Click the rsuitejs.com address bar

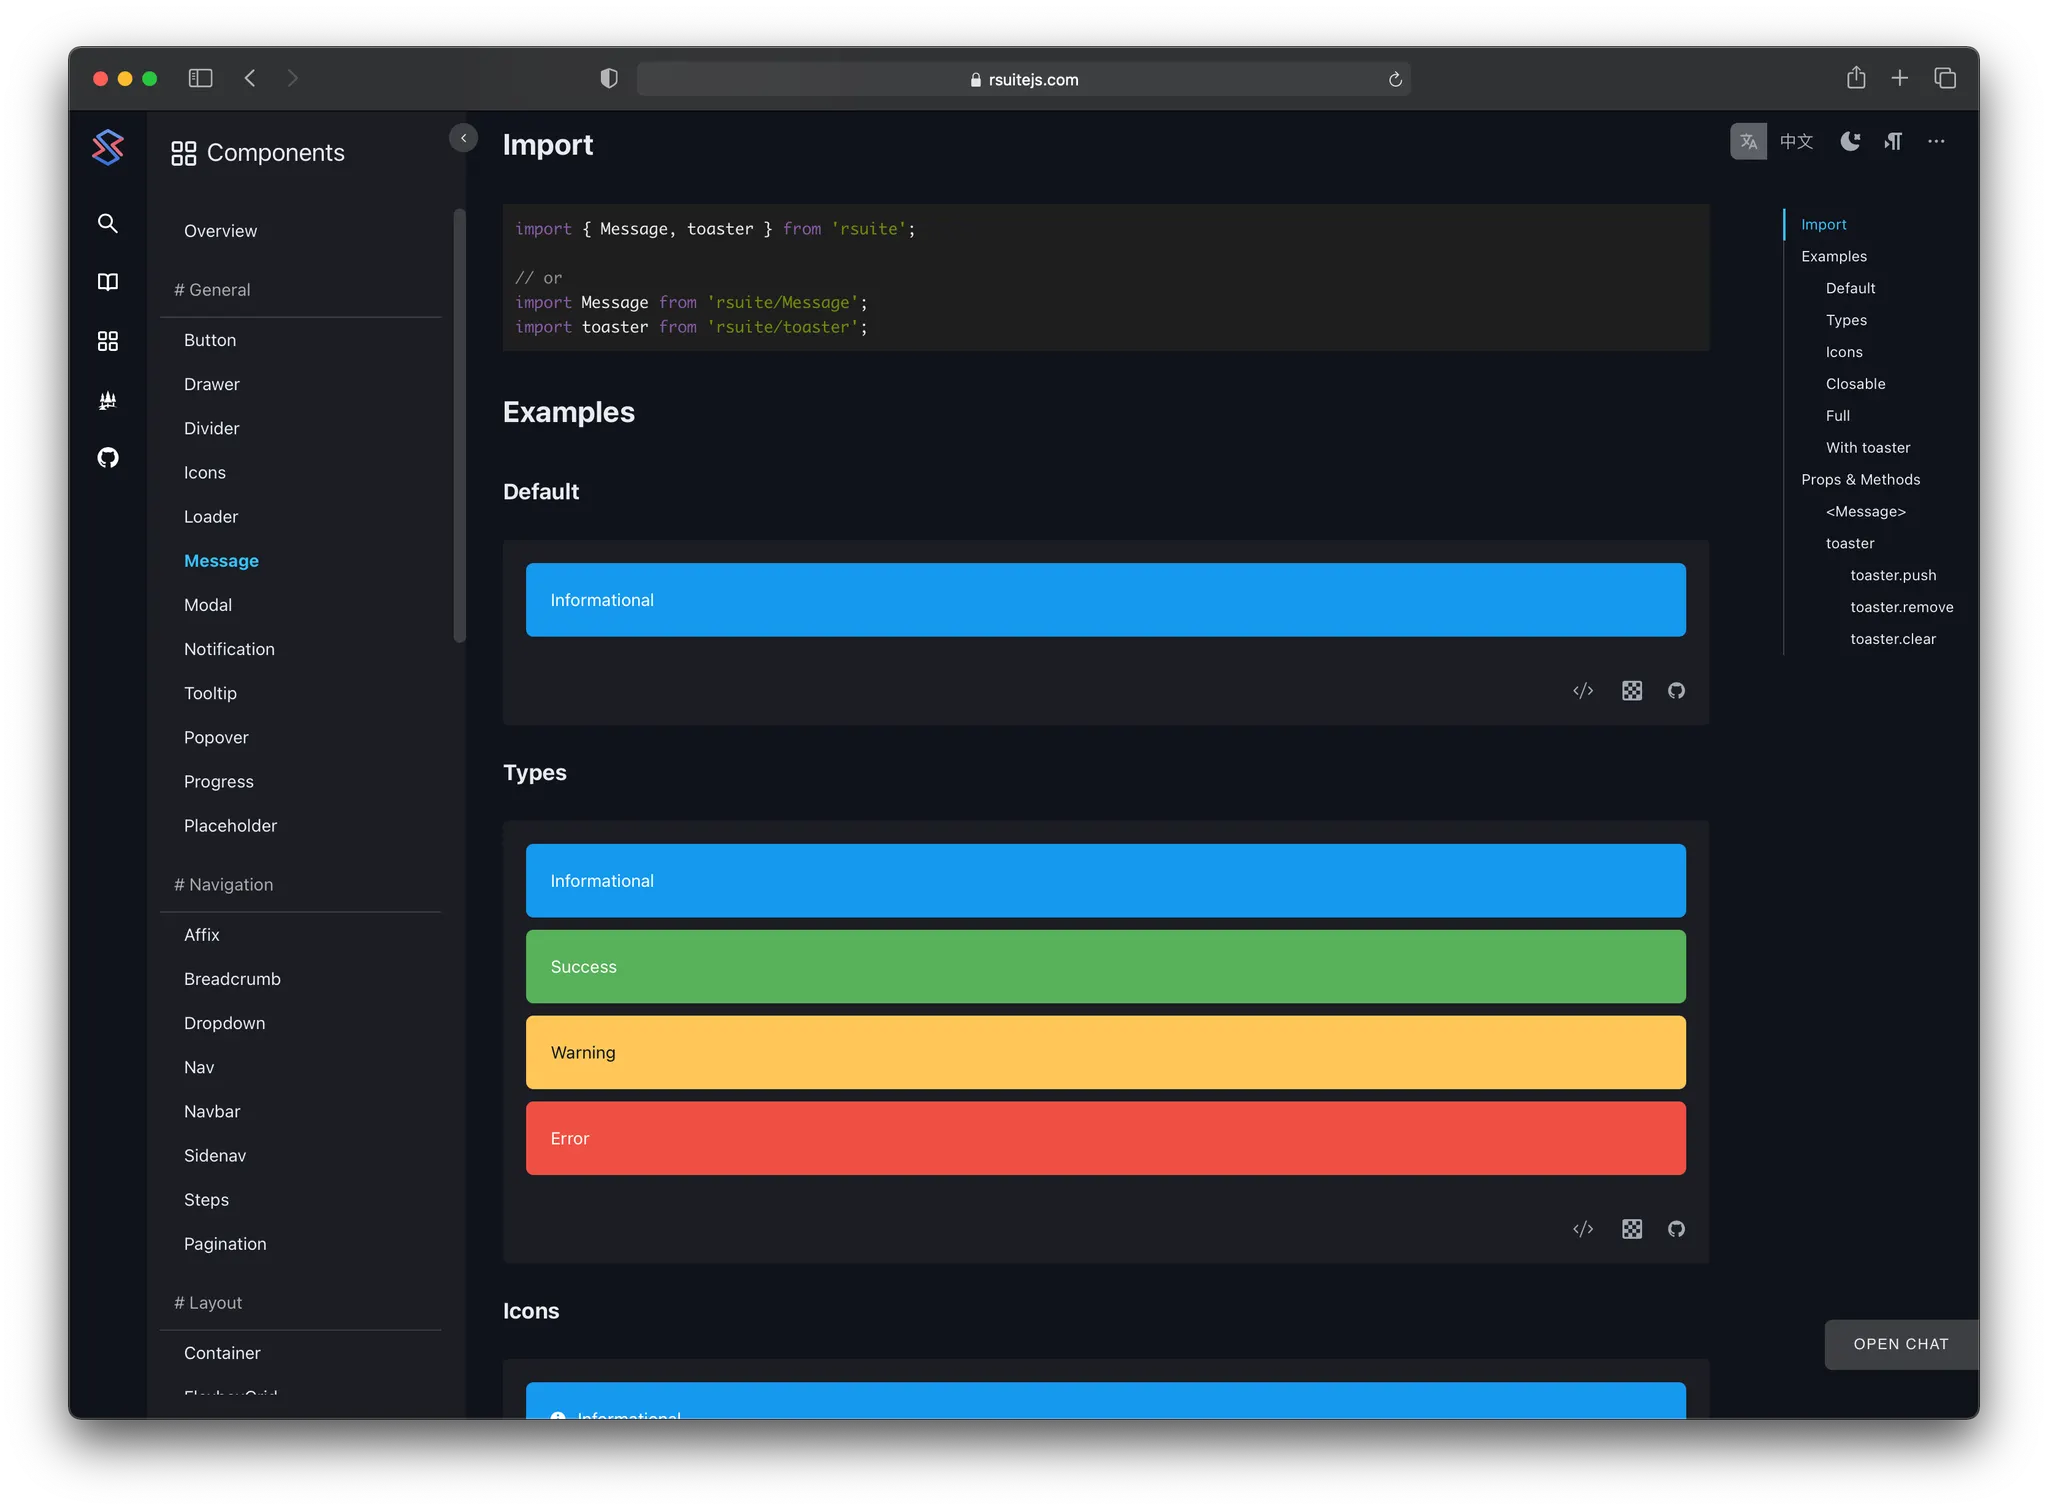click(x=1022, y=79)
